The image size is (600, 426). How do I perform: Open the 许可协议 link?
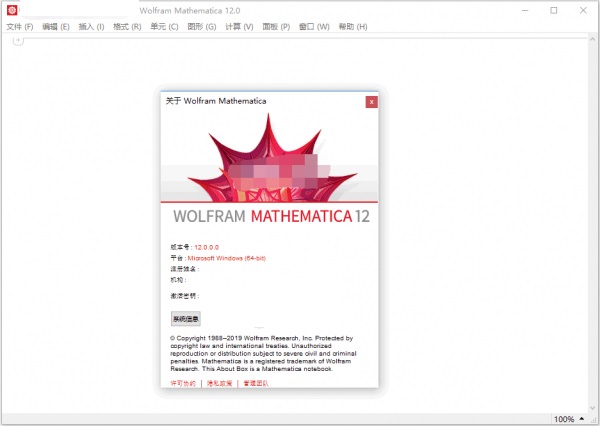(183, 383)
